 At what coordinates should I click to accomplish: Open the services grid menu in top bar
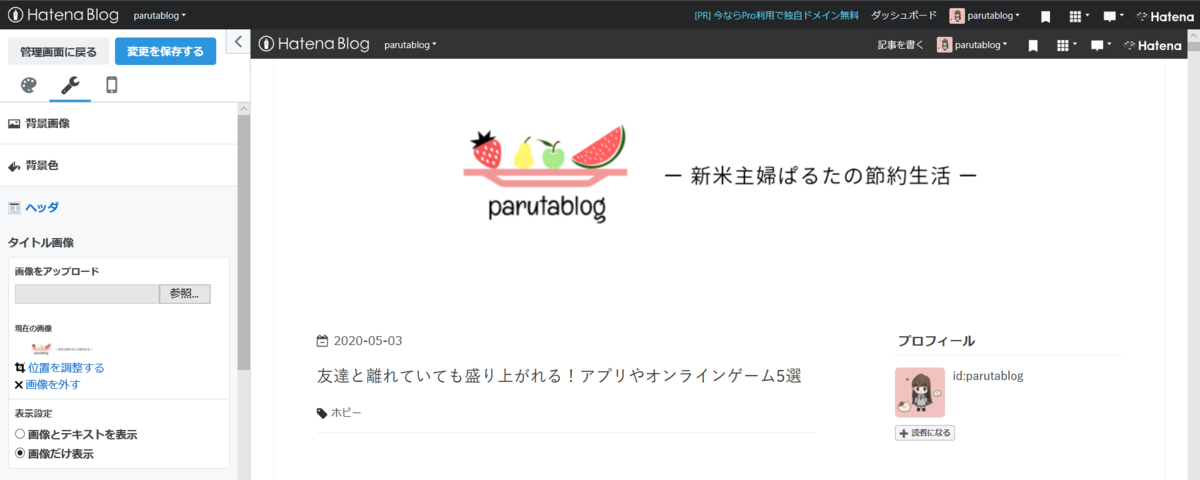pos(1078,16)
